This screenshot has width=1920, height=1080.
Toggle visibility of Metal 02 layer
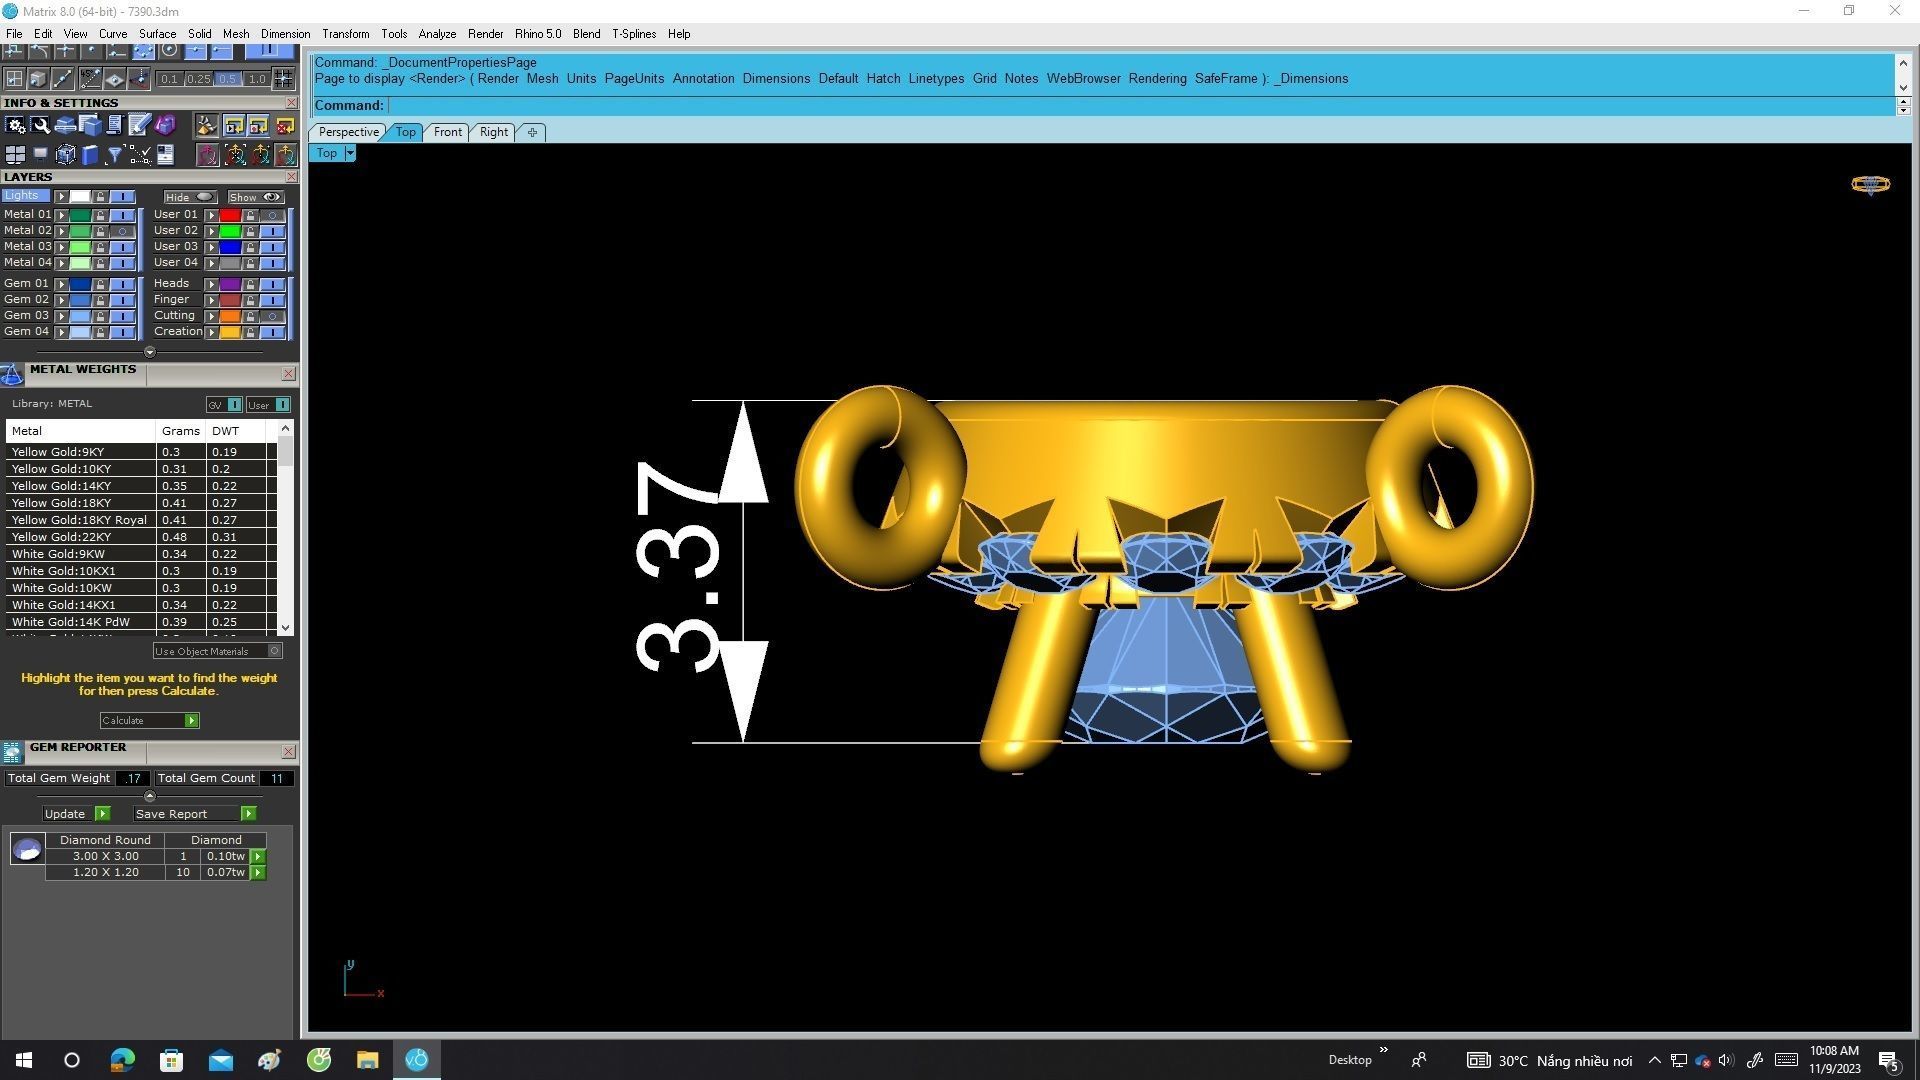click(x=122, y=231)
